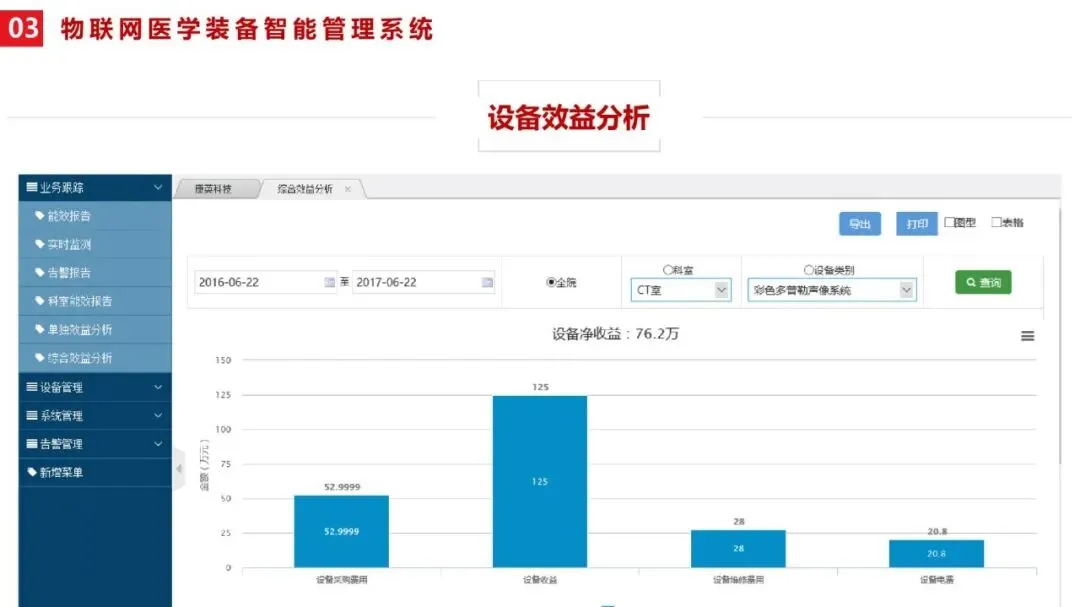This screenshot has width=1080, height=607.
Task: Open 单独效益分析 in the sidebar
Action: 95,329
